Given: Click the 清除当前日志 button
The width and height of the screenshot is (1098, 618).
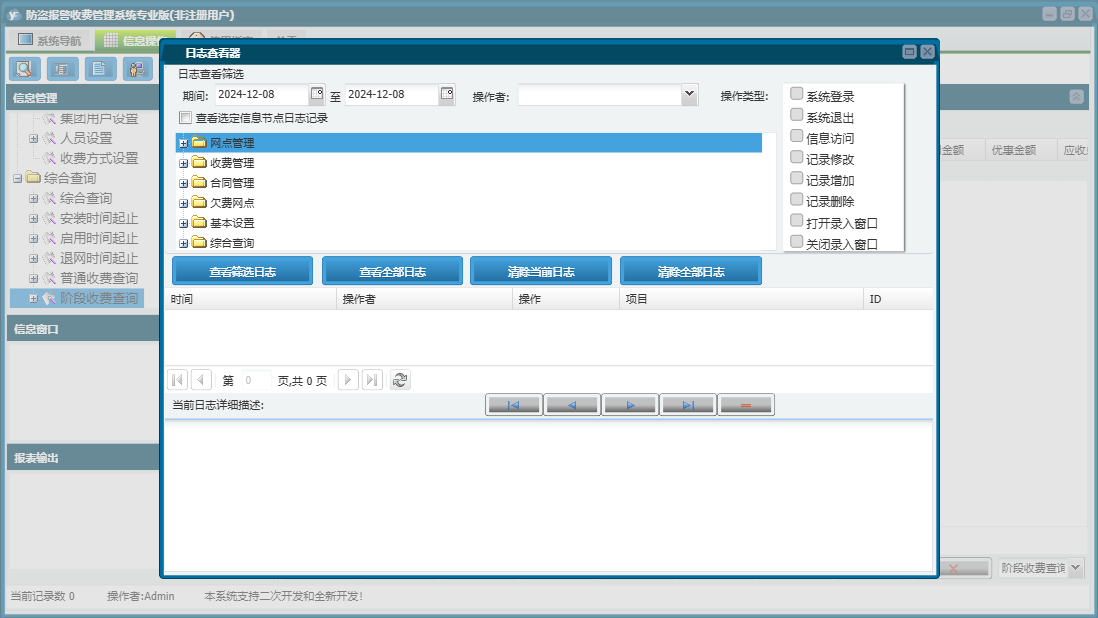Looking at the screenshot, I should [x=541, y=271].
